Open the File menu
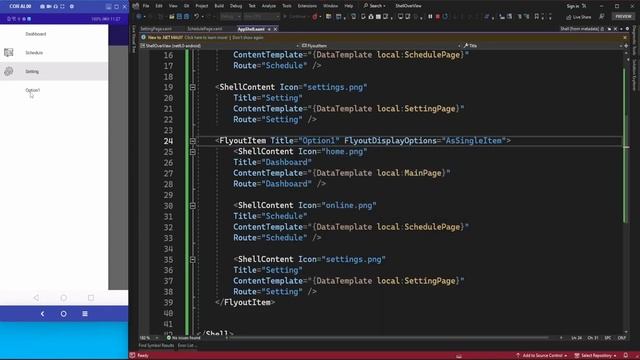The image size is (640, 360). pos(146,6)
